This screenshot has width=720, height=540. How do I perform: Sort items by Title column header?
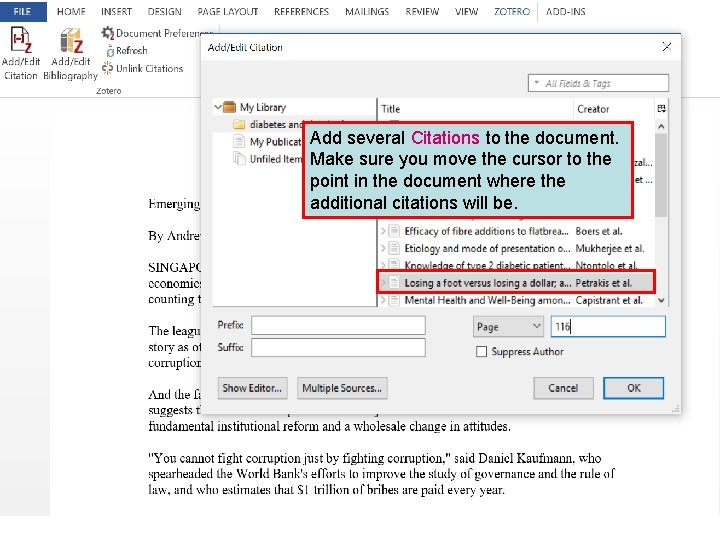(x=476, y=109)
